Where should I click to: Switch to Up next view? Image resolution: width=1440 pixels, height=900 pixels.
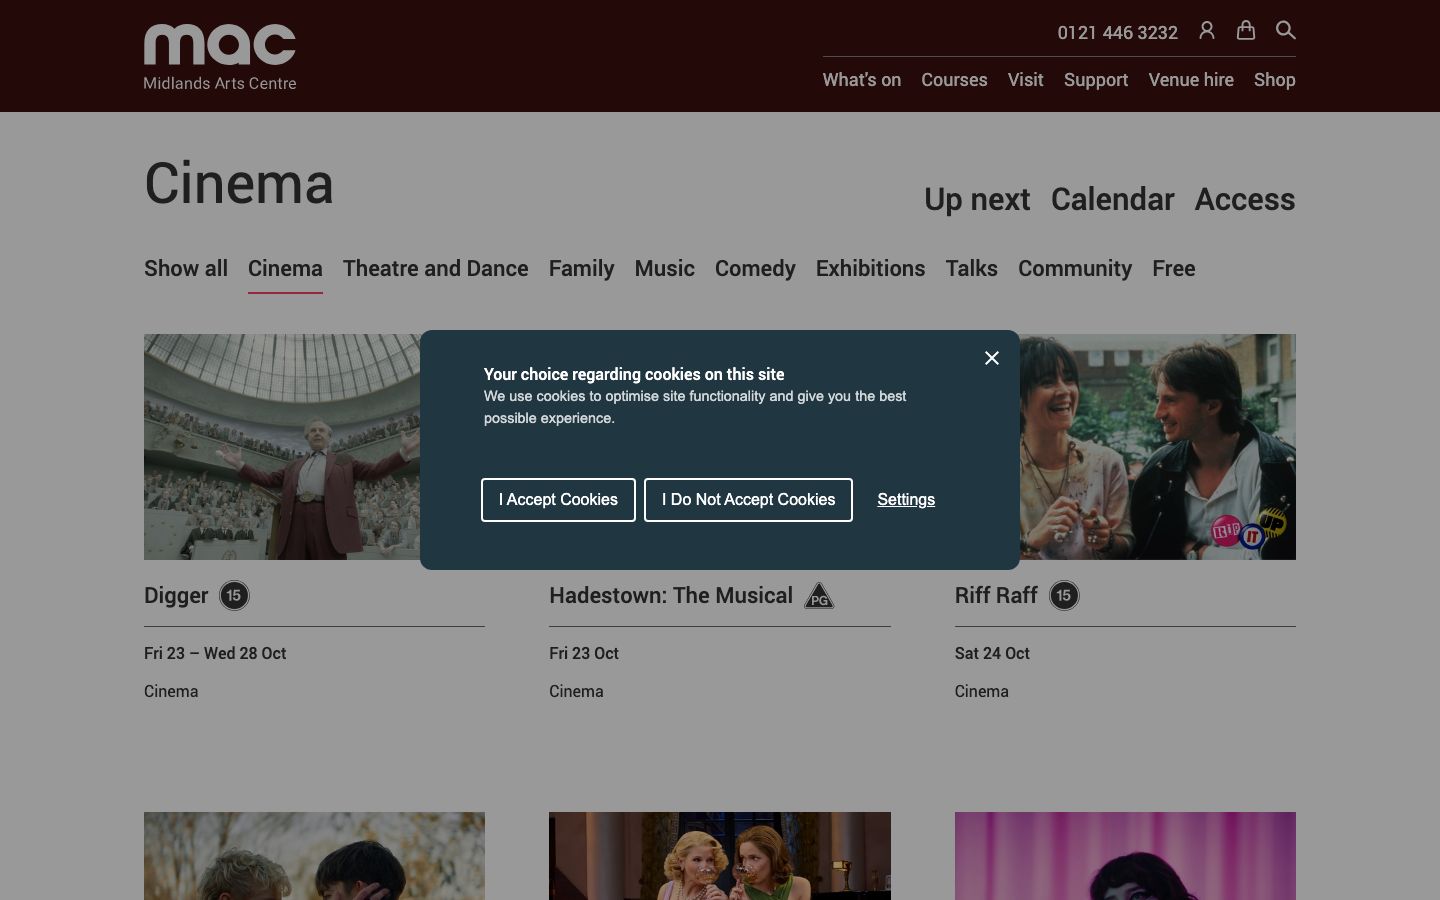click(977, 200)
